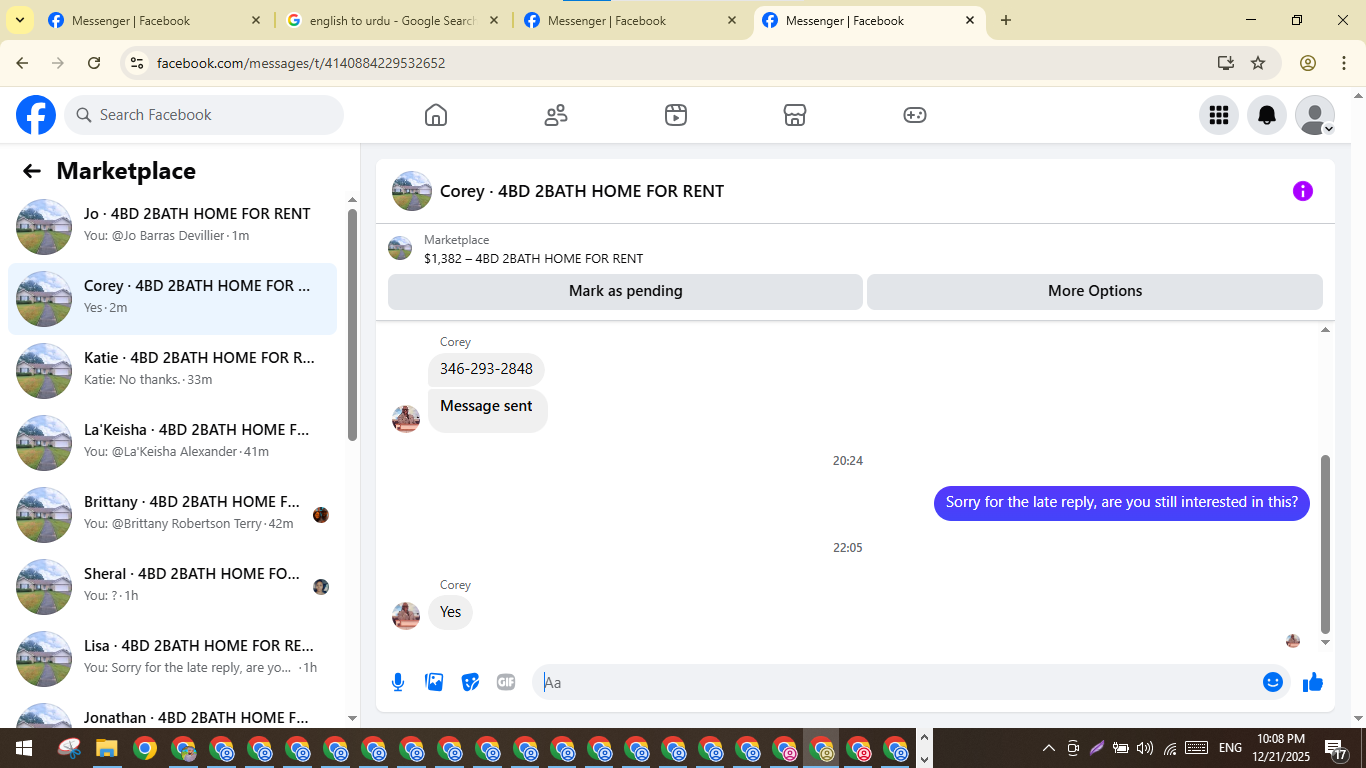The width and height of the screenshot is (1366, 768).
Task: Open the More Options menu
Action: pos(1095,291)
